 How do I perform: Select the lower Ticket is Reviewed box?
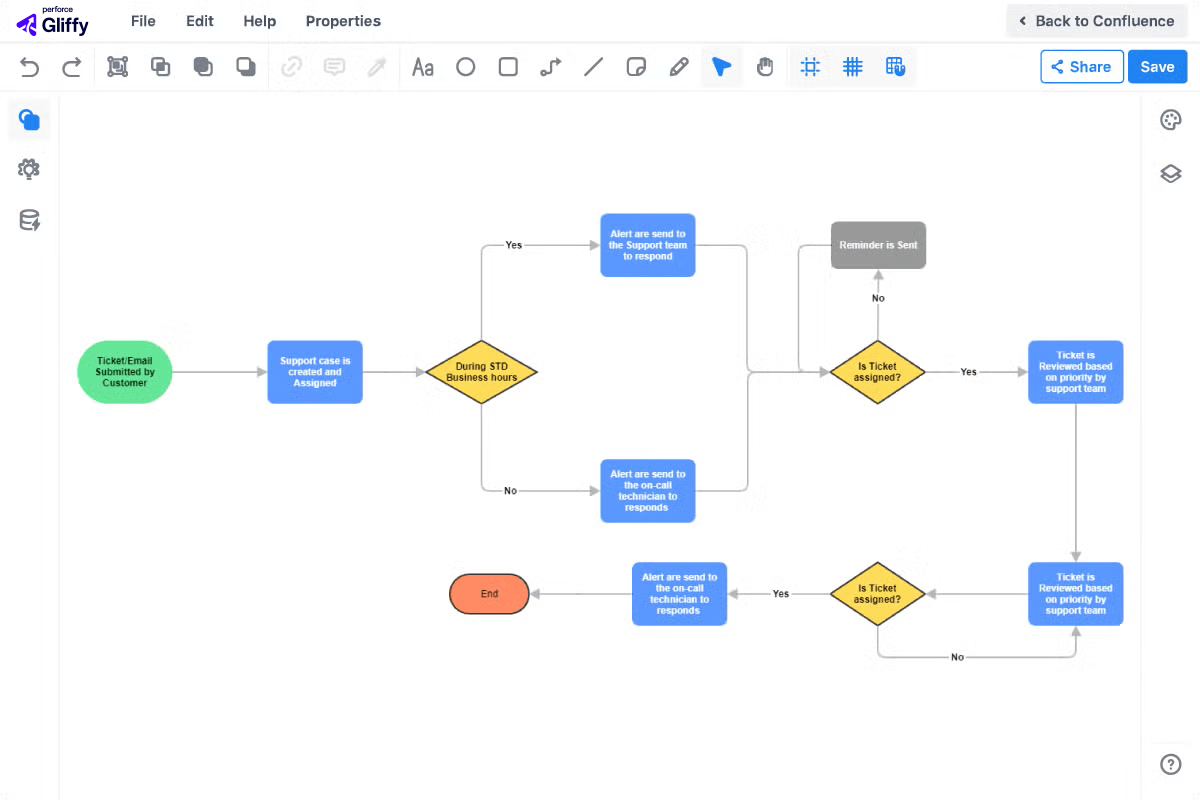[1076, 594]
